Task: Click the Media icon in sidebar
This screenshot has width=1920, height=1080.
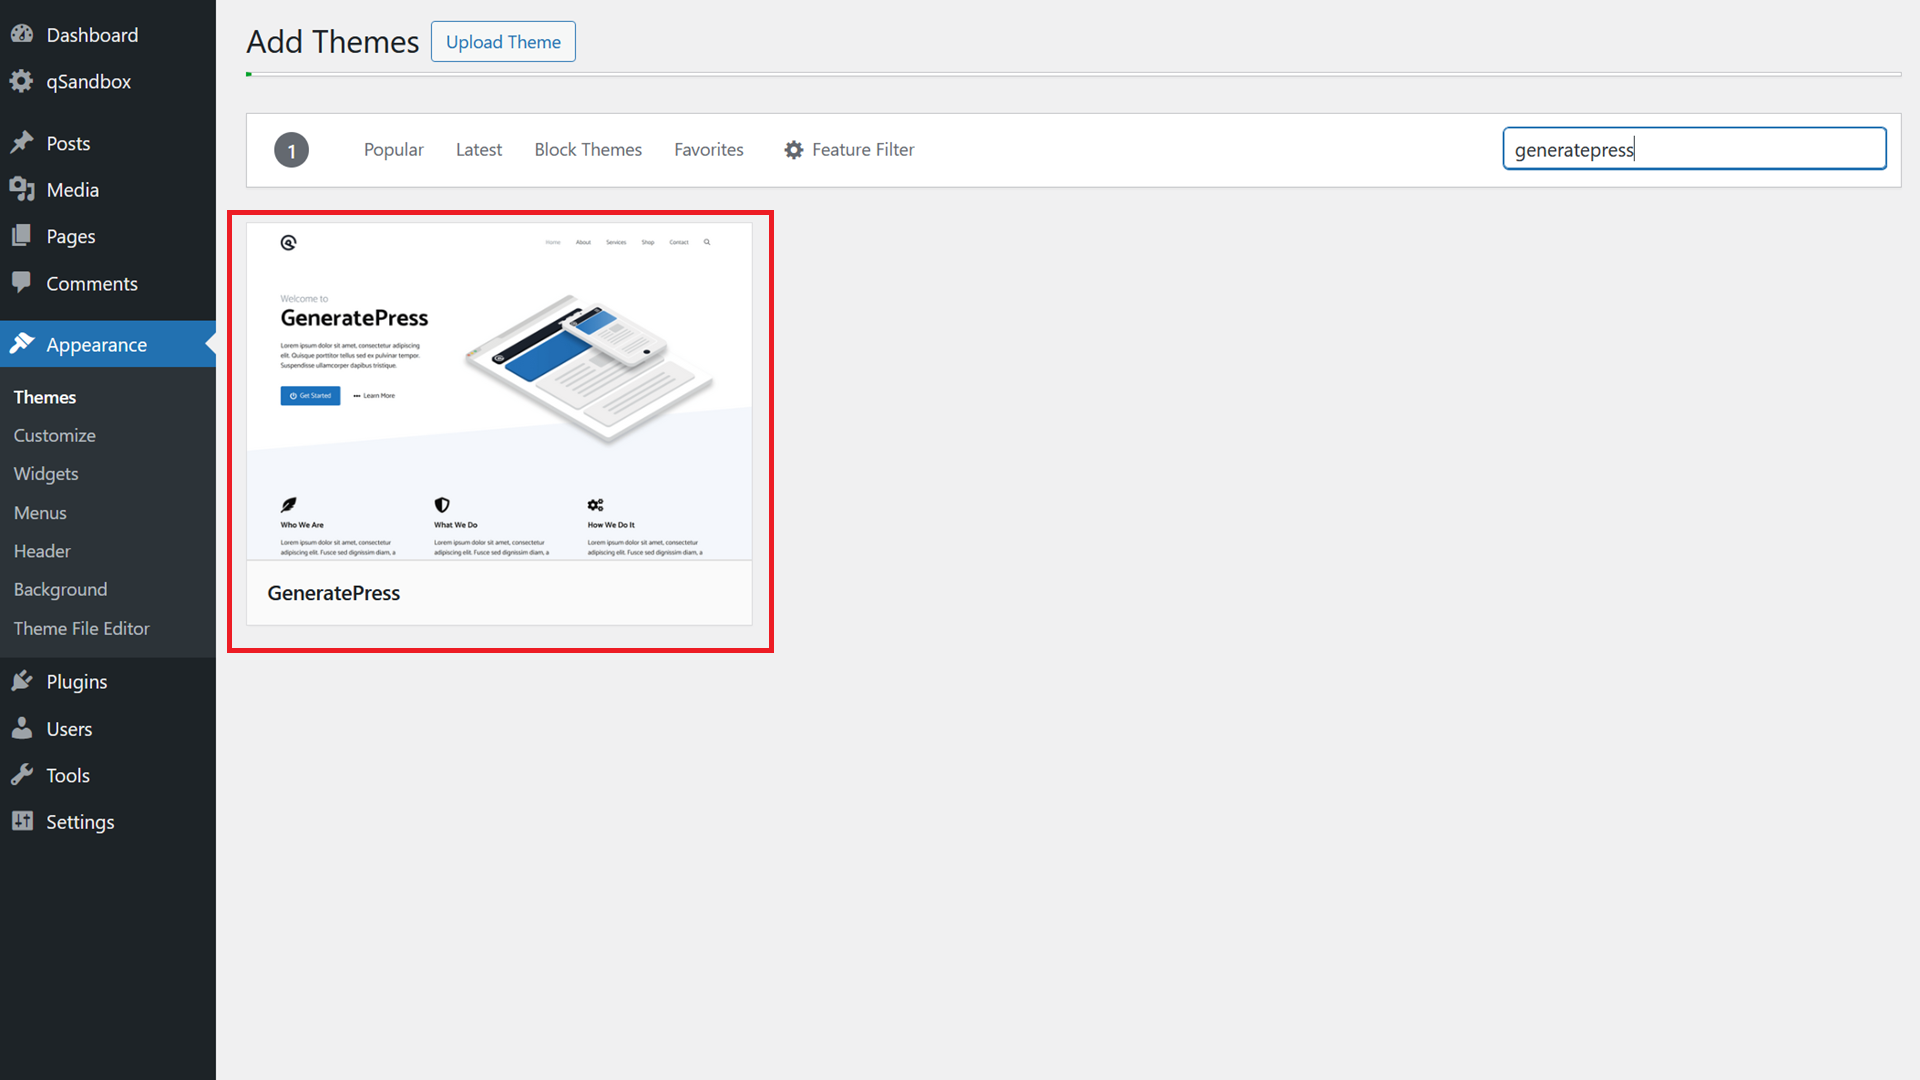Action: (22, 189)
